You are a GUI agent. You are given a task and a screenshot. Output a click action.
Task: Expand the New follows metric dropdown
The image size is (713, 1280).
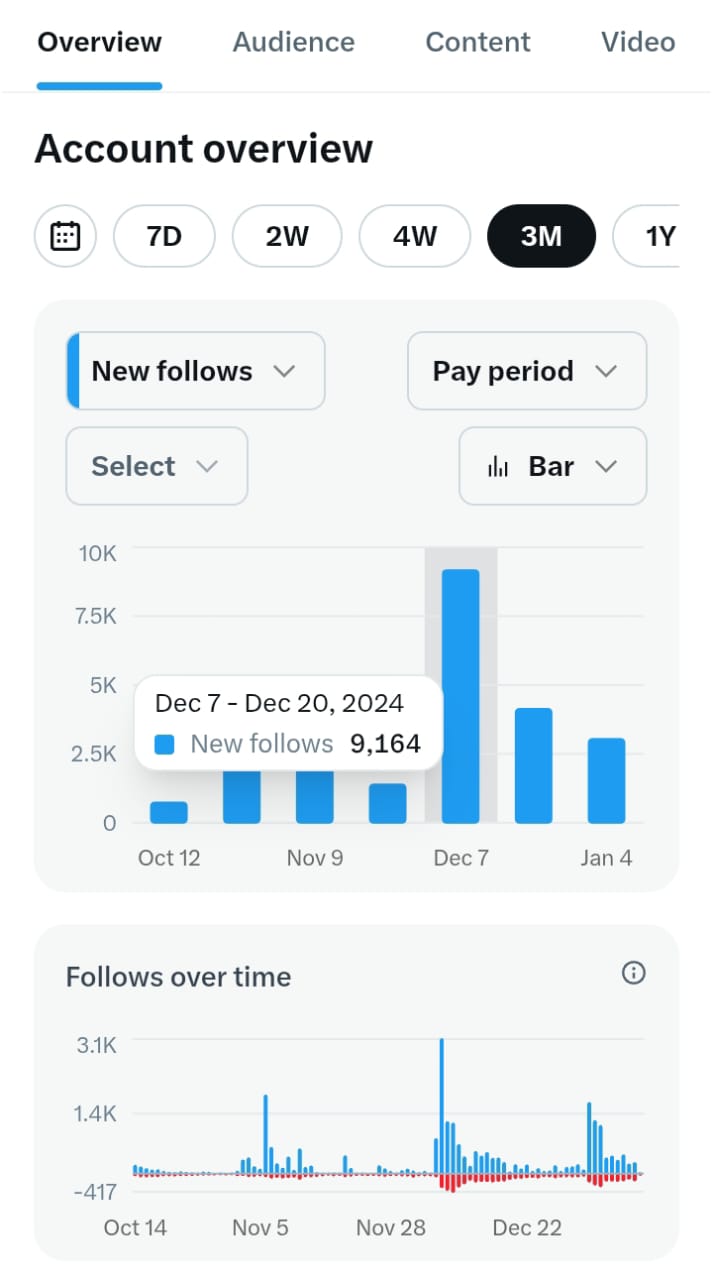pyautogui.click(x=196, y=371)
